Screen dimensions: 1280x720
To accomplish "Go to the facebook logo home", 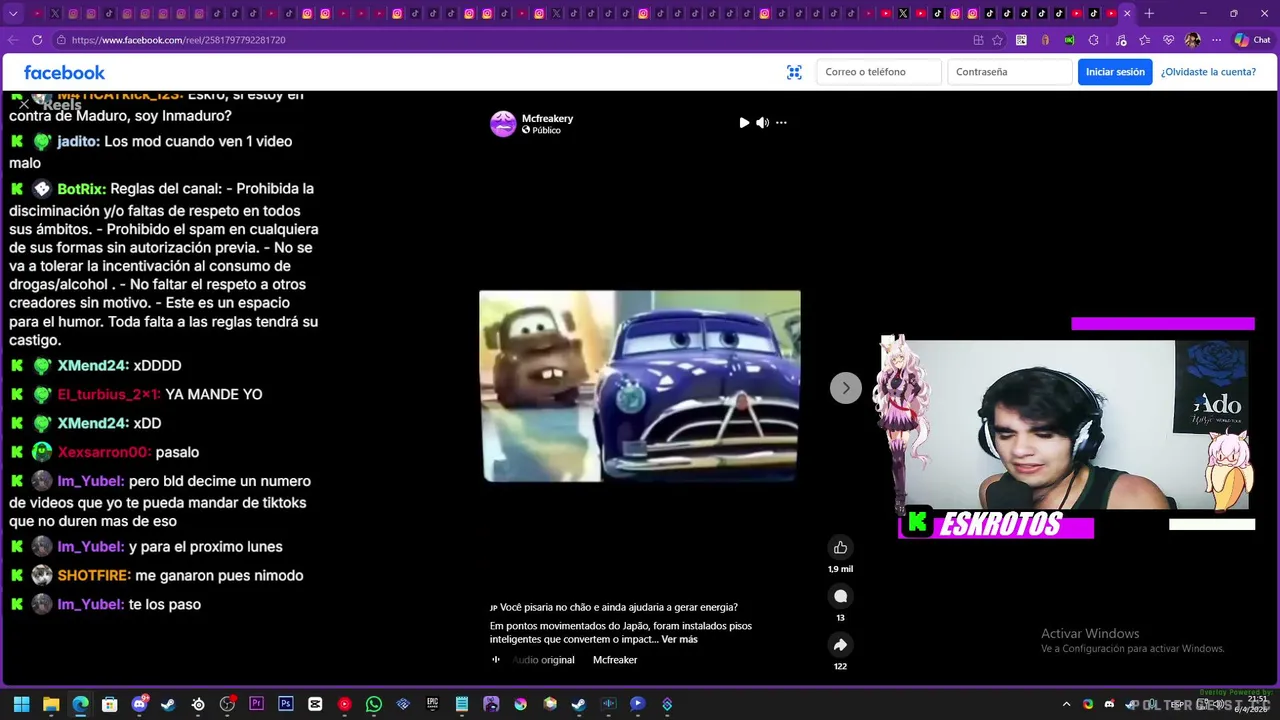I will [64, 72].
